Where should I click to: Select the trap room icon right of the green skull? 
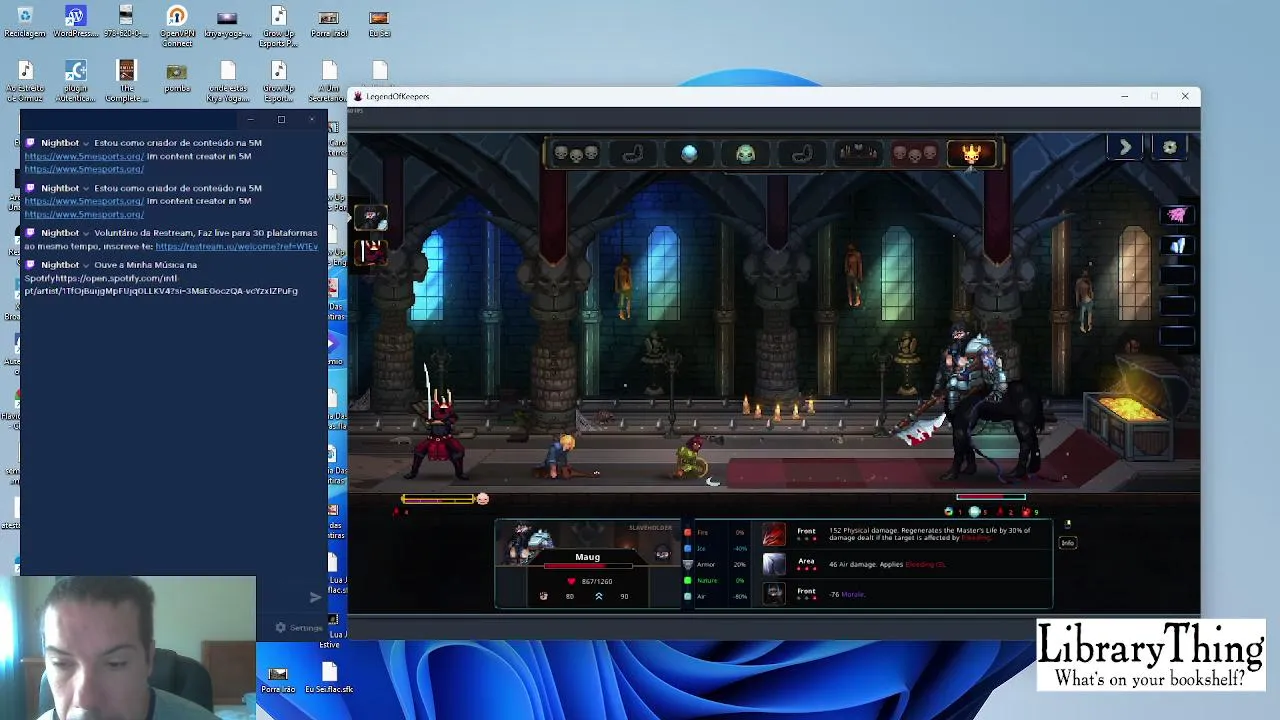(x=802, y=153)
